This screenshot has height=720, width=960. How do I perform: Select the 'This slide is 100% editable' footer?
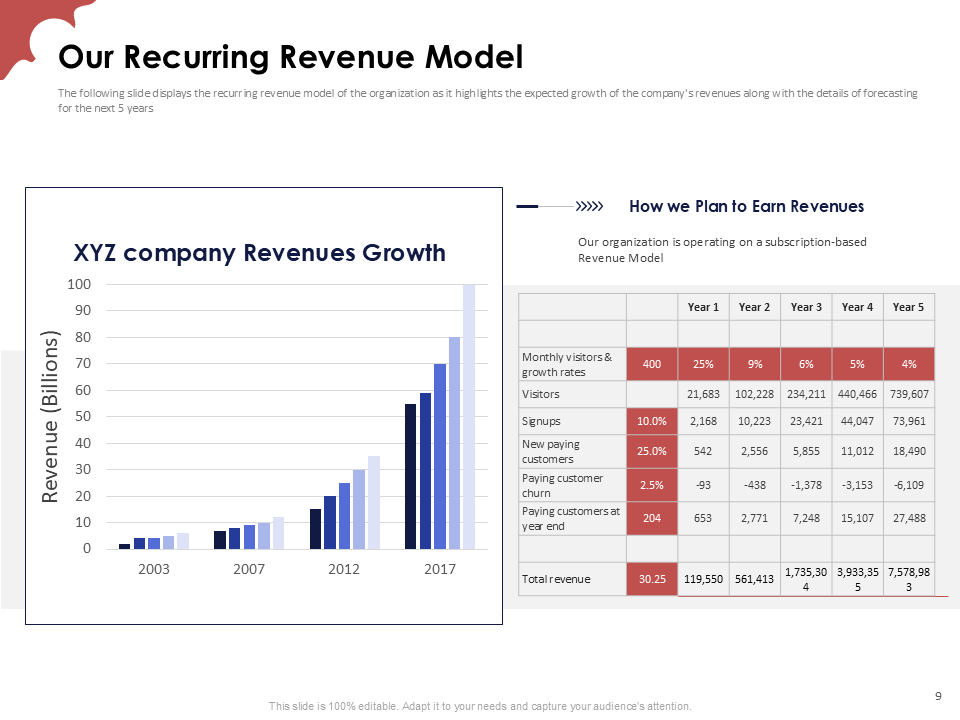coord(480,706)
